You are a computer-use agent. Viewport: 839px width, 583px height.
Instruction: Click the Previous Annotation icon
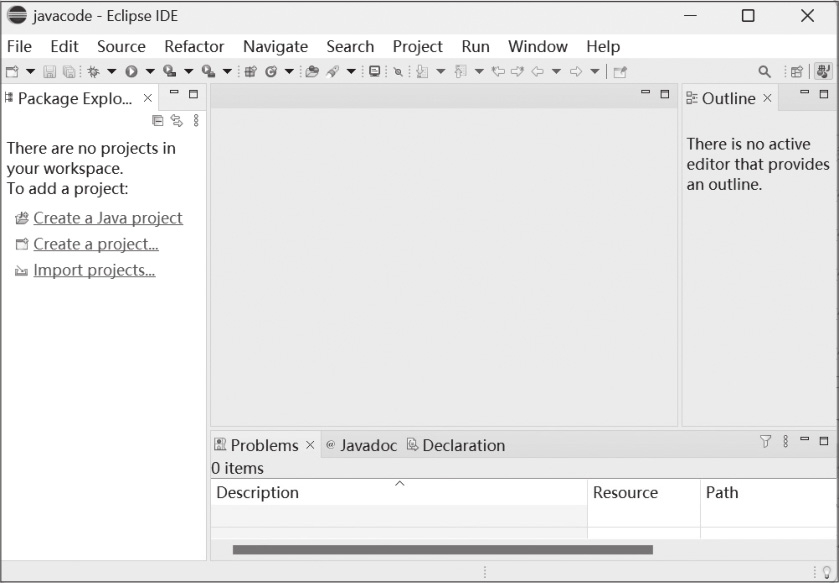click(x=460, y=71)
